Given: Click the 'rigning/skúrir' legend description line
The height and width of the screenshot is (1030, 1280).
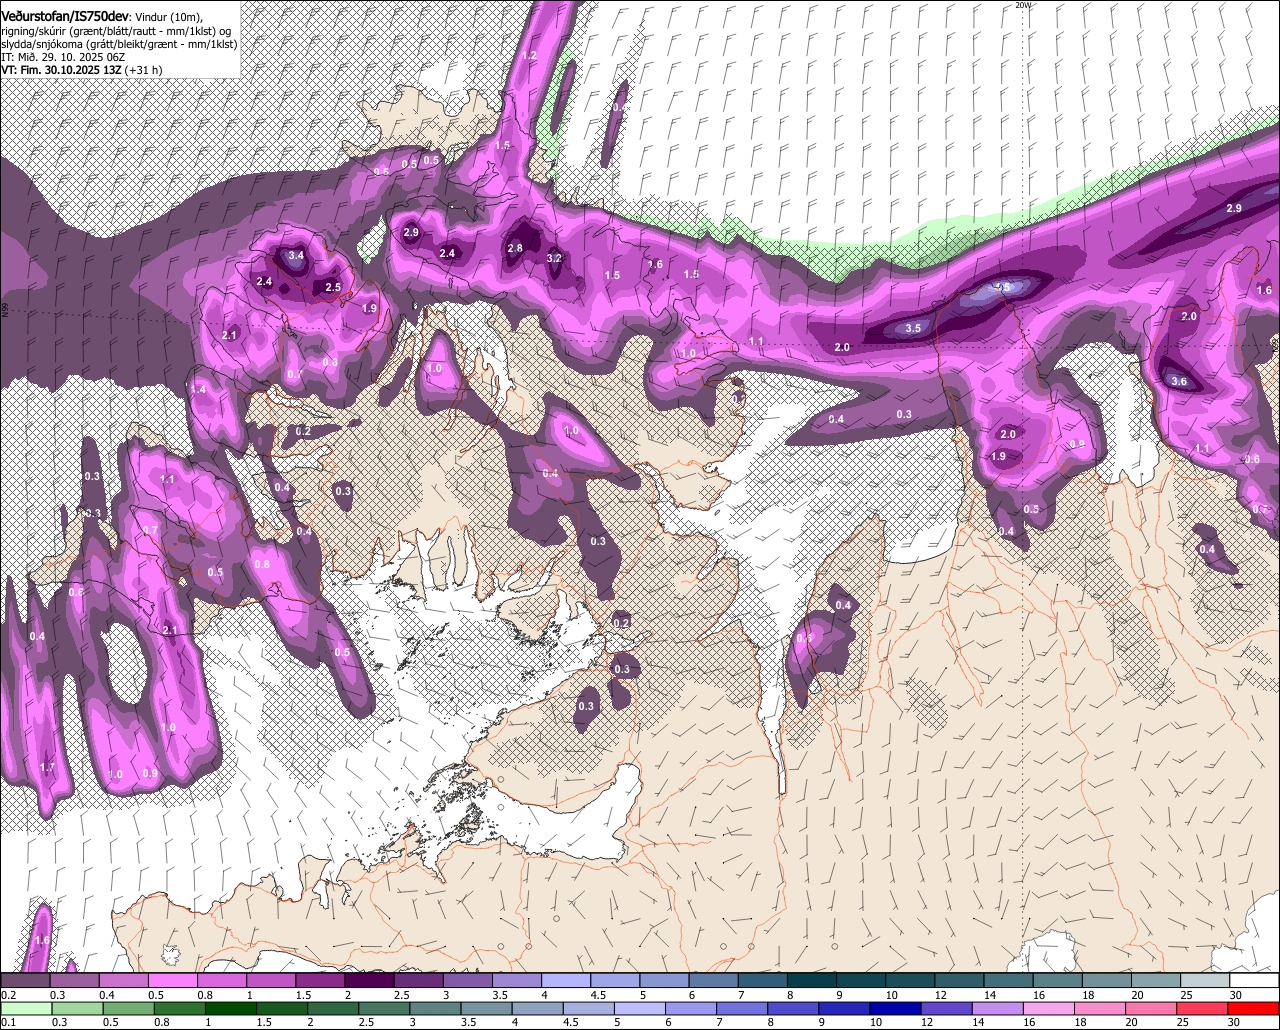Looking at the screenshot, I should pos(118,31).
